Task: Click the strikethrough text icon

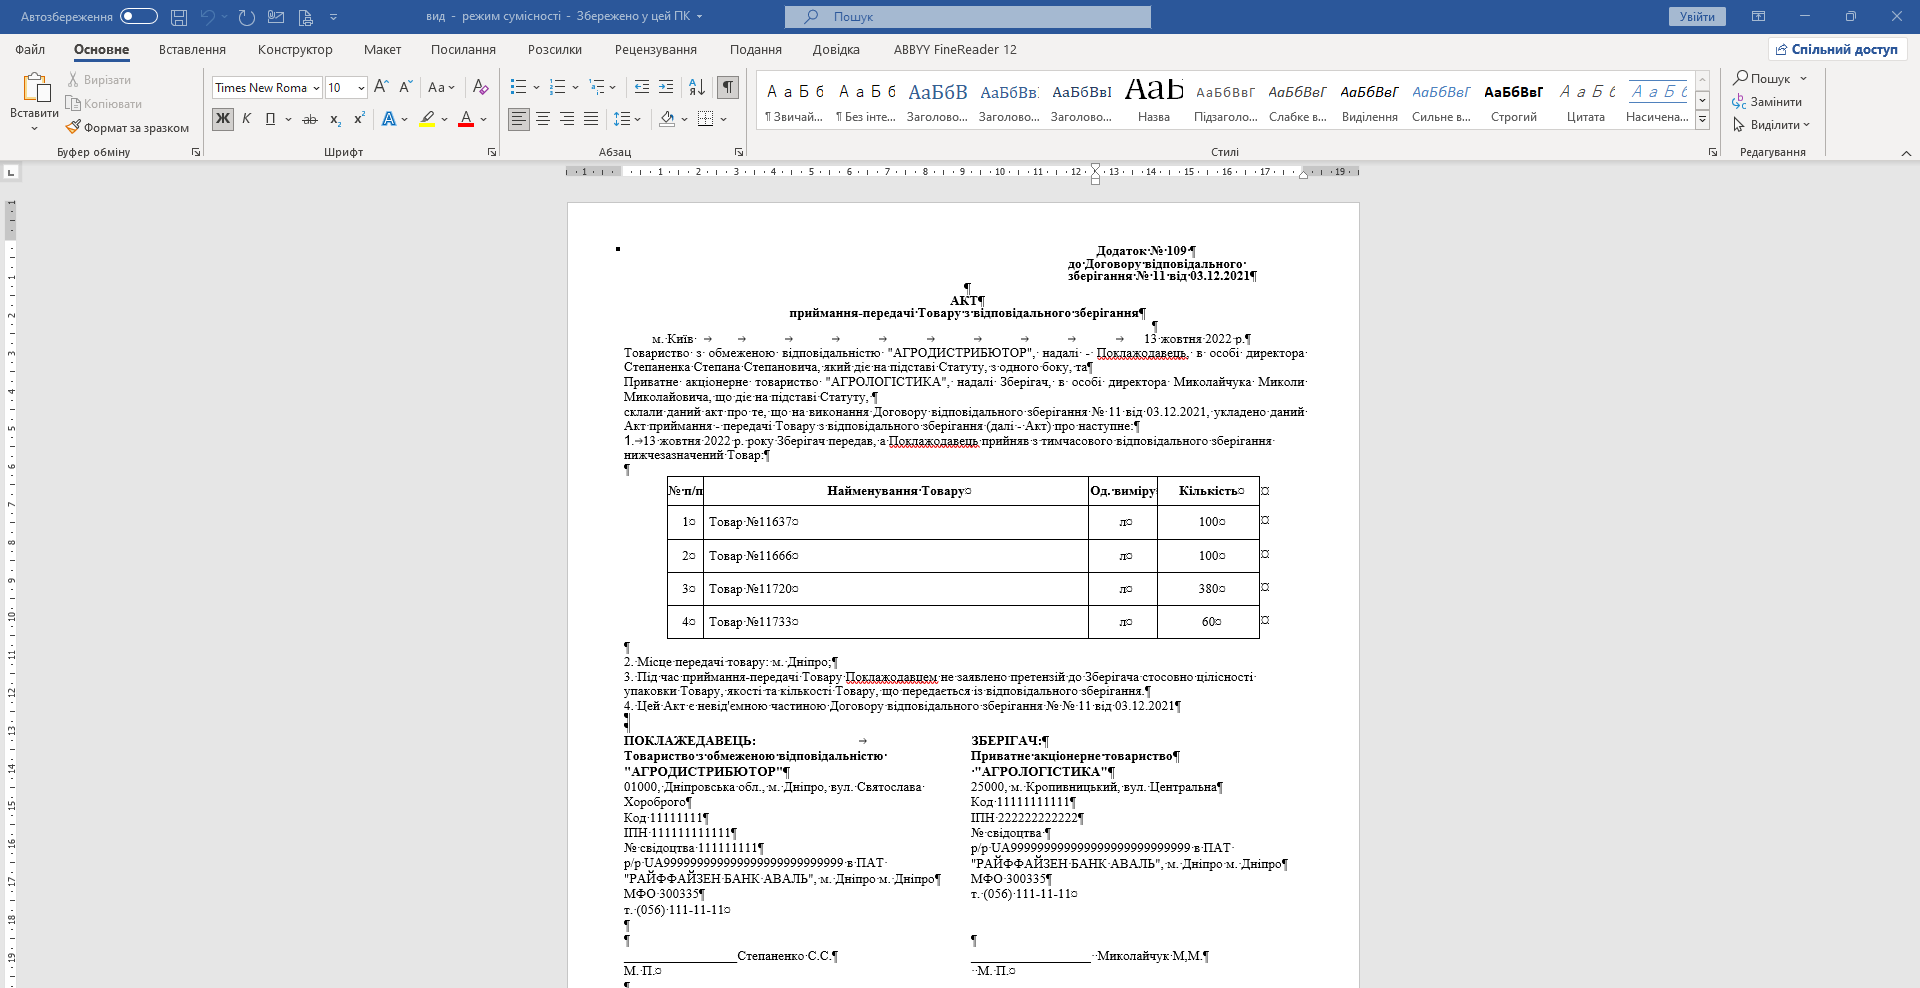Action: click(310, 119)
